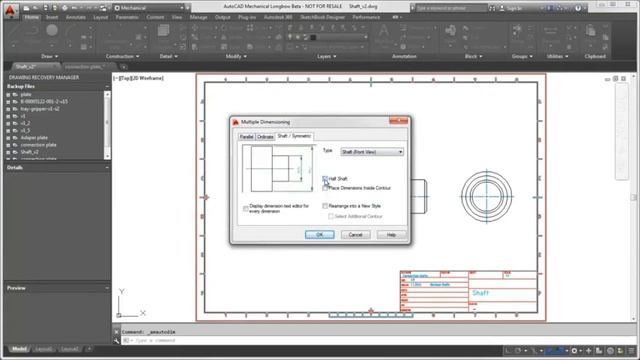This screenshot has width=640, height=360.
Task: Click the Backup Files list scrollbar
Action: (107, 125)
